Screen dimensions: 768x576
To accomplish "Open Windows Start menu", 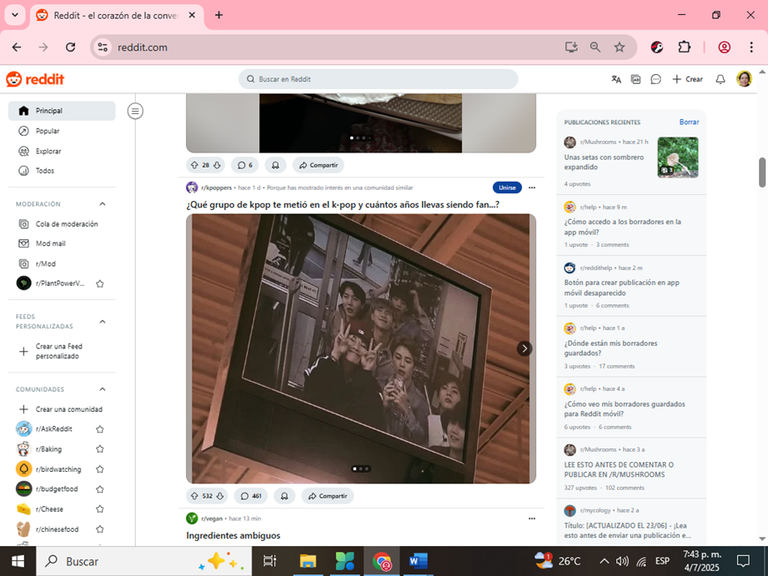I will pyautogui.click(x=18, y=561).
